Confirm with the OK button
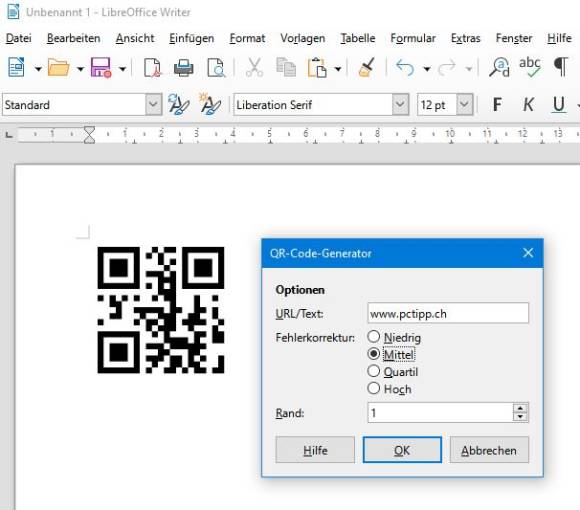This screenshot has width=580, height=510. [402, 450]
